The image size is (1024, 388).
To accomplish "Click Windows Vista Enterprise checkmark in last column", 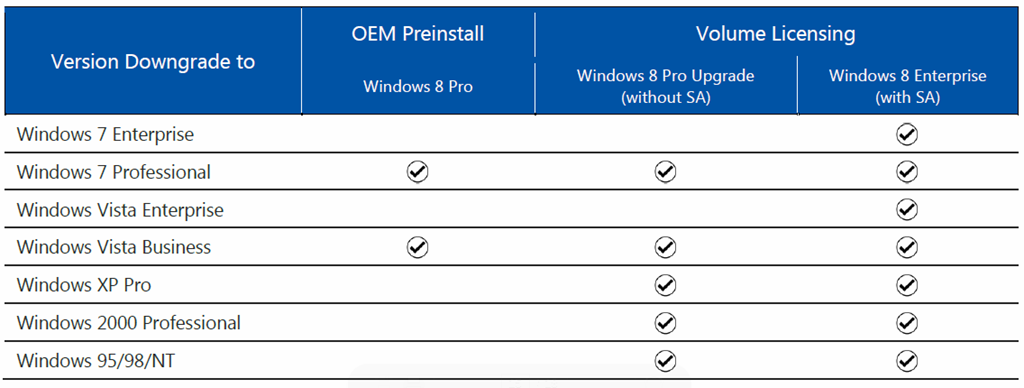I will coord(907,210).
